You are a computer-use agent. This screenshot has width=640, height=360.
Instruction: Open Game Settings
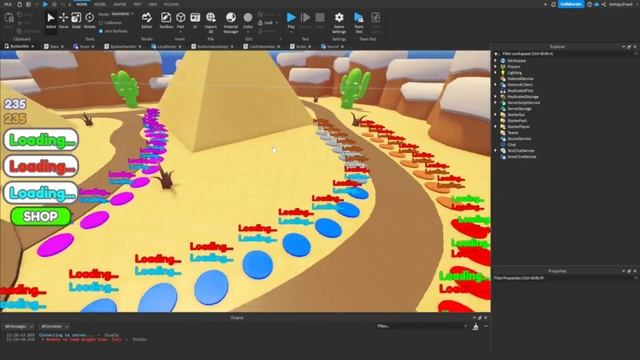pyautogui.click(x=339, y=22)
